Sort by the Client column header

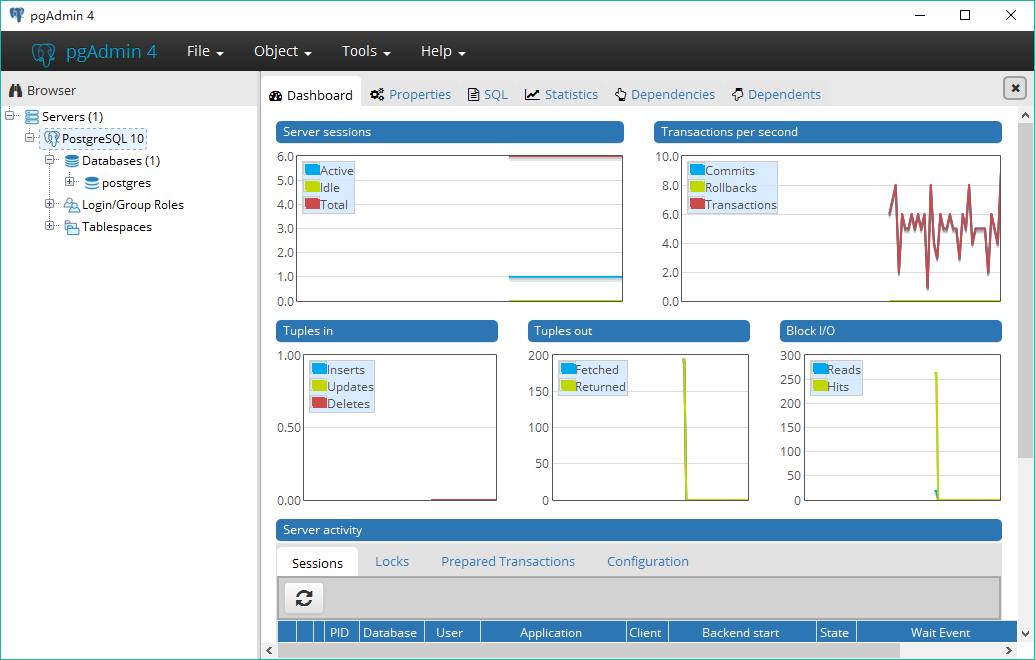tap(646, 632)
